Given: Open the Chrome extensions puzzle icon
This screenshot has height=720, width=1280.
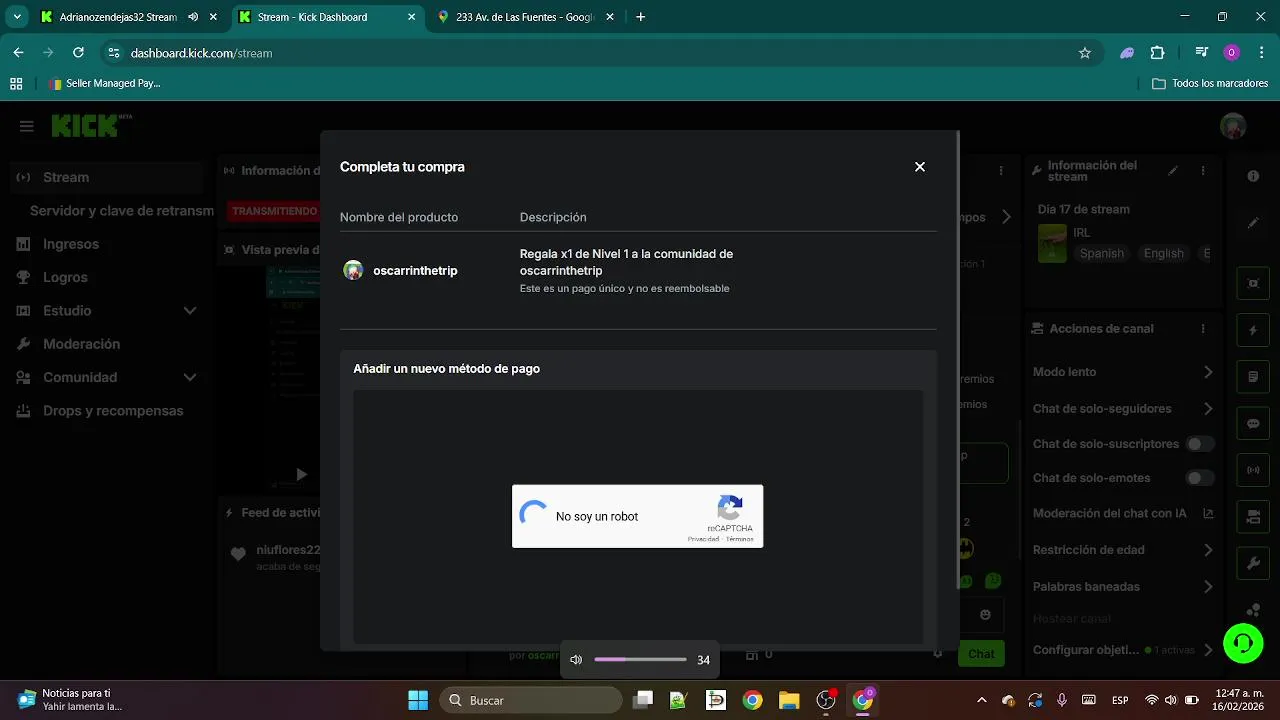Looking at the screenshot, I should pos(1158,53).
